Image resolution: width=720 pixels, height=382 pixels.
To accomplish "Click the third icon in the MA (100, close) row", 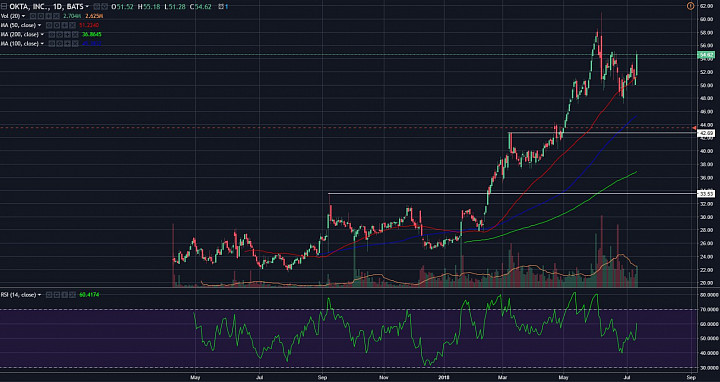I will (x=68, y=44).
